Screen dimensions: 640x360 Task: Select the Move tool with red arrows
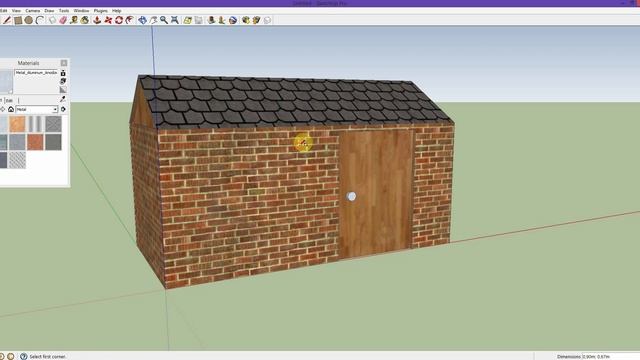108,20
